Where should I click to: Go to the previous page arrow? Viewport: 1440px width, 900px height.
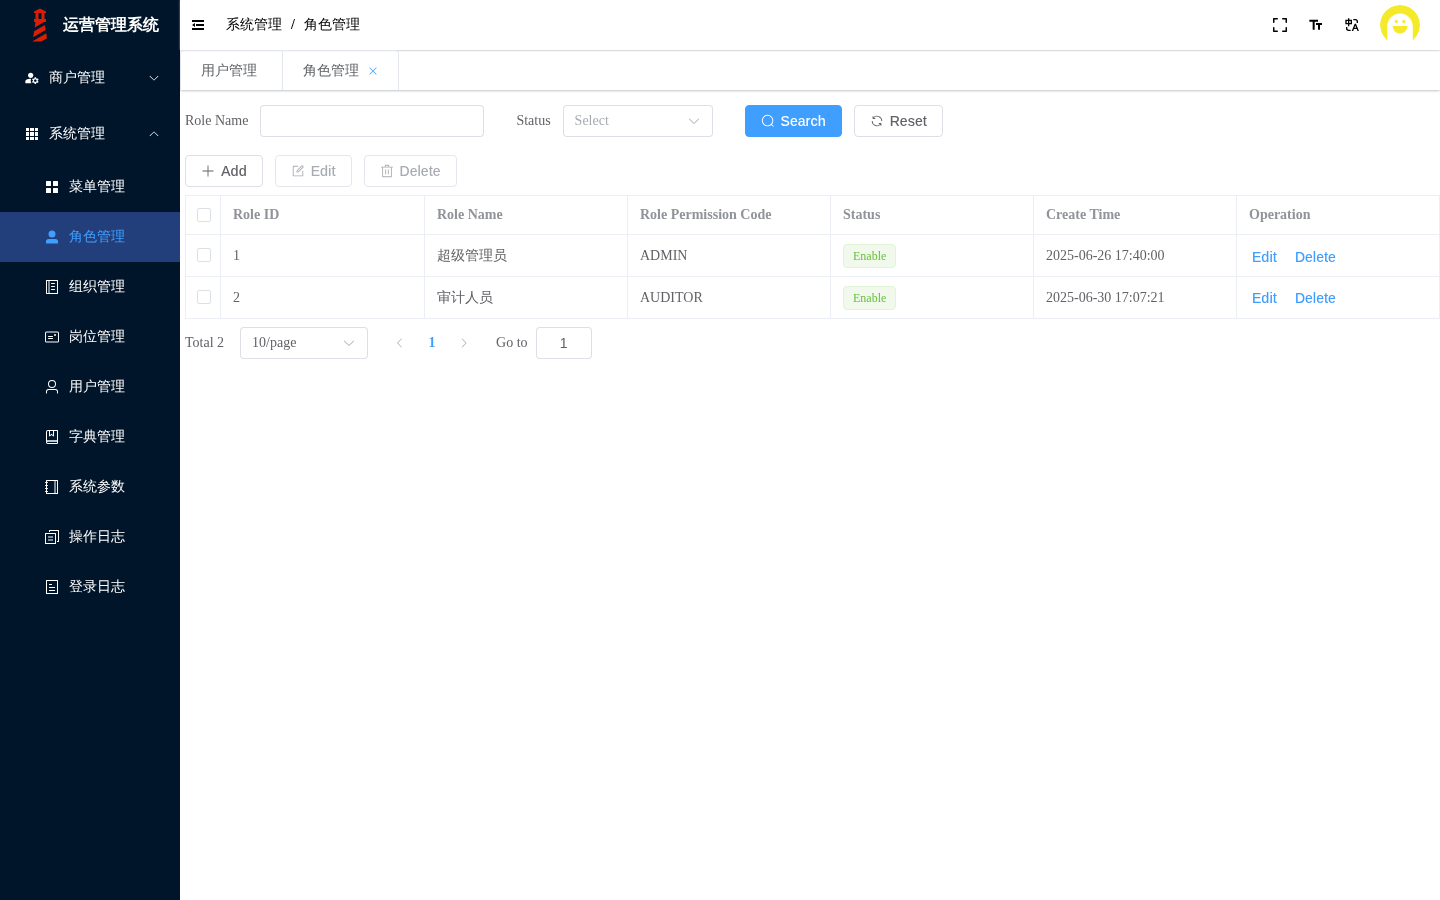click(x=399, y=343)
